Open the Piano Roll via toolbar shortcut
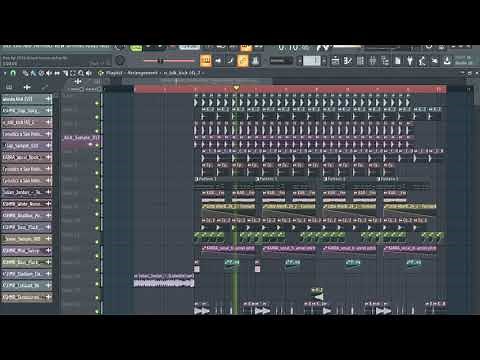The height and width of the screenshot is (360, 480). click(348, 61)
